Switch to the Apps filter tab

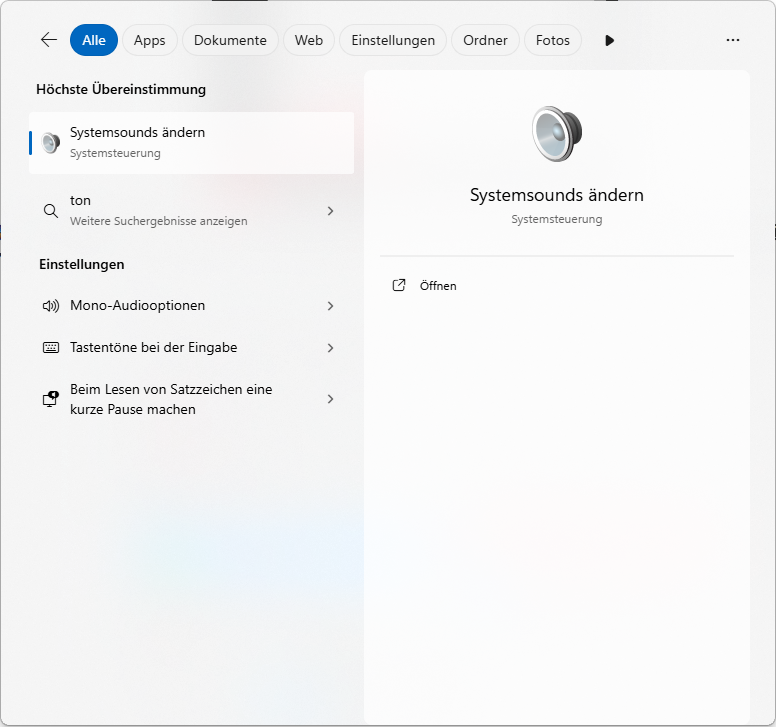149,40
